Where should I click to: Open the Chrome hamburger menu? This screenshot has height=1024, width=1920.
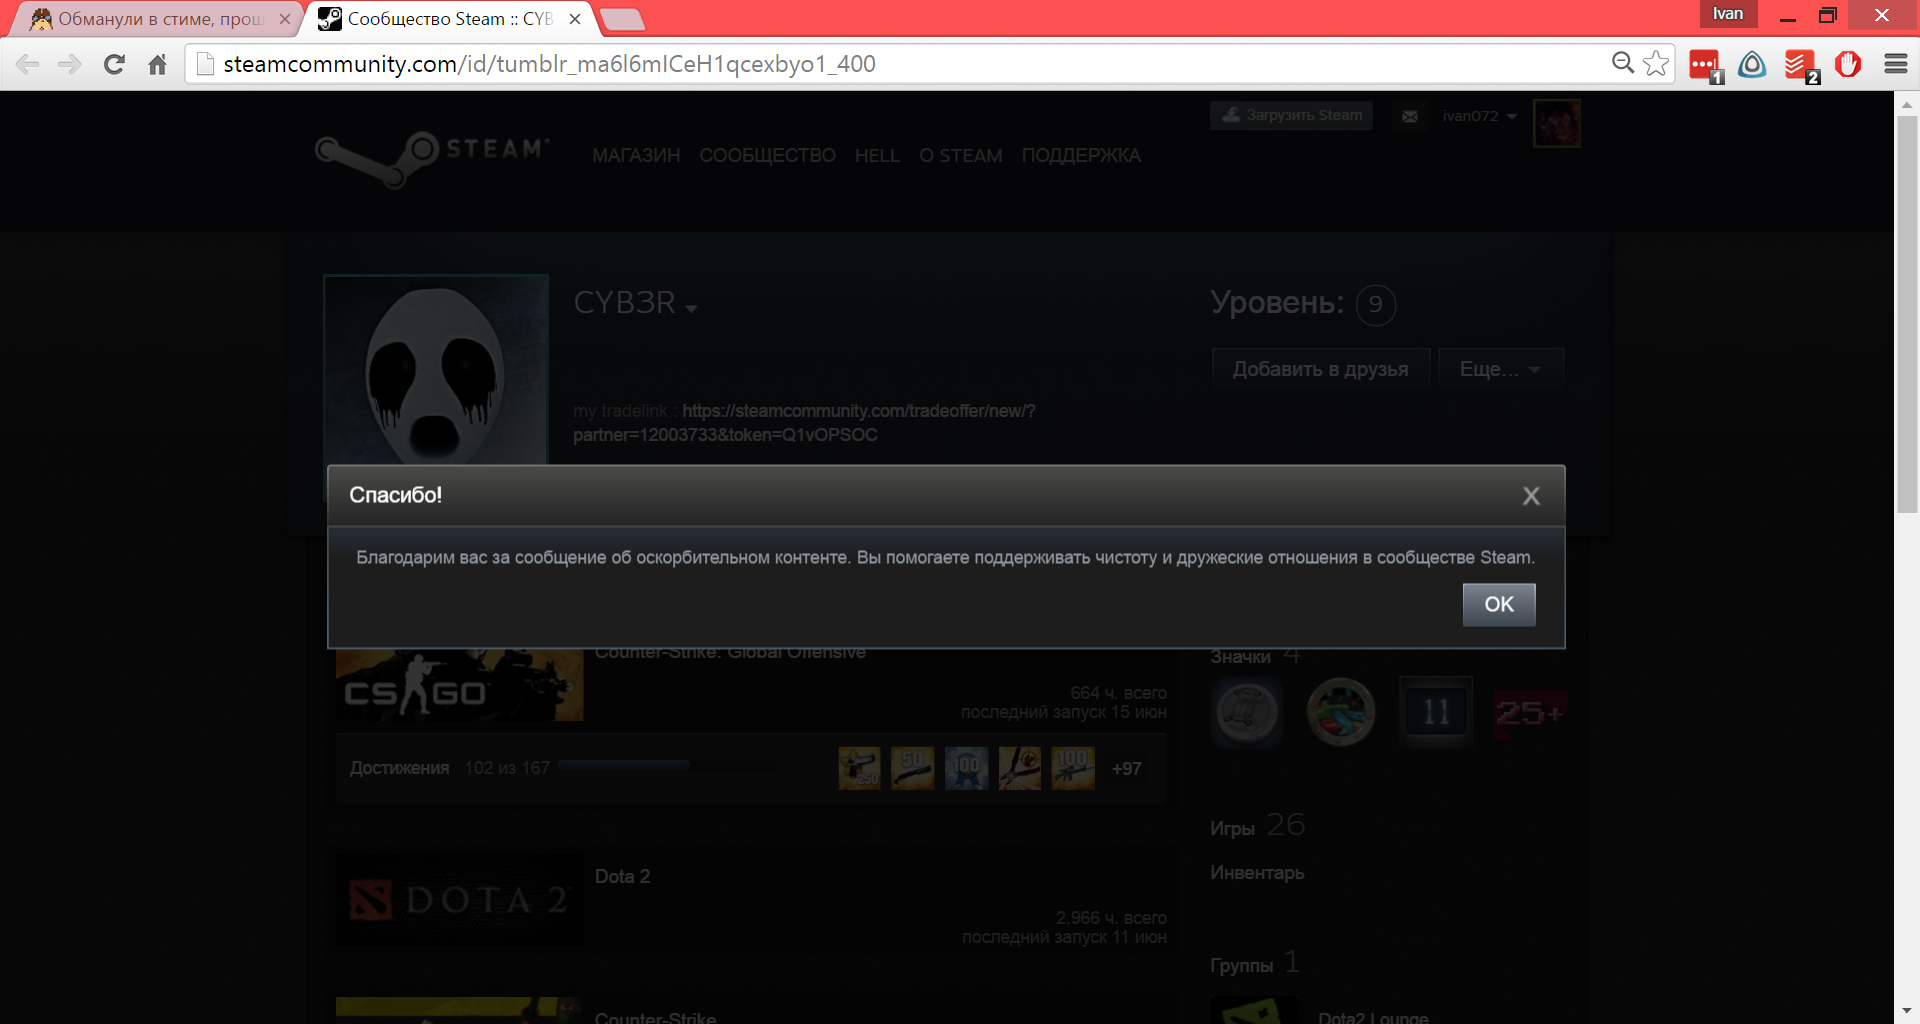[1895, 65]
